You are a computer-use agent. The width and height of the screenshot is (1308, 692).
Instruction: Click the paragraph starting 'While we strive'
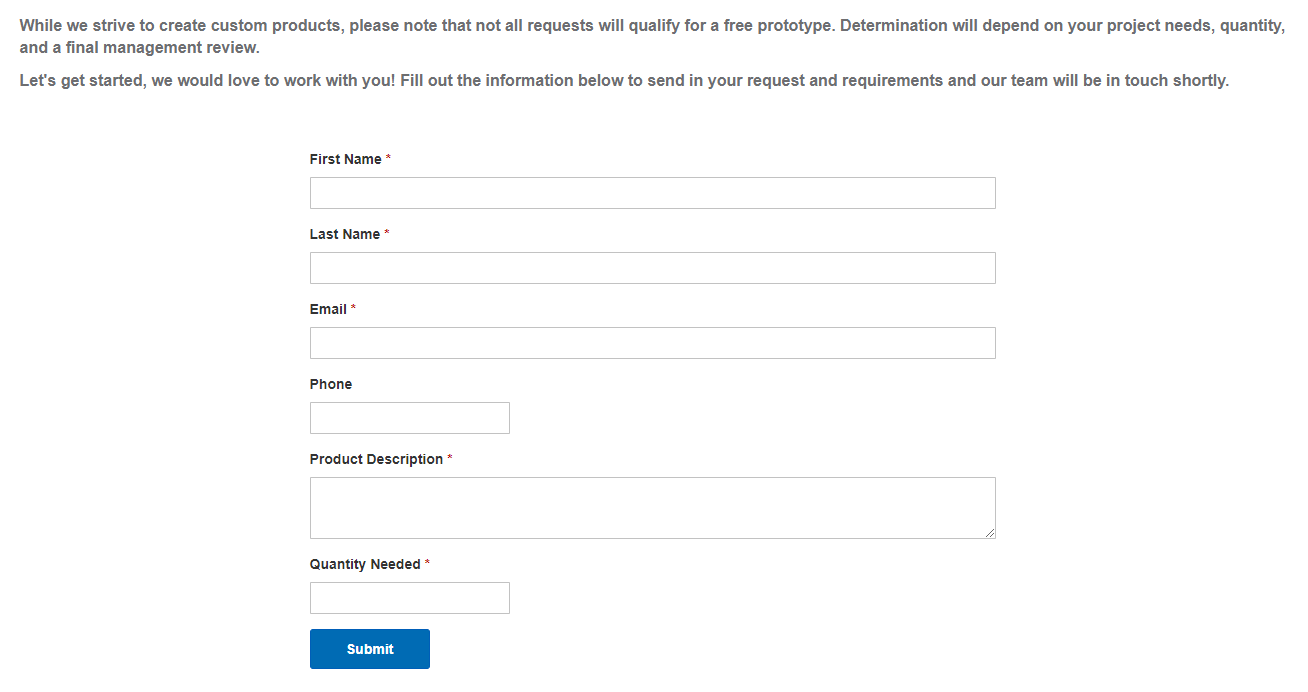pos(652,36)
